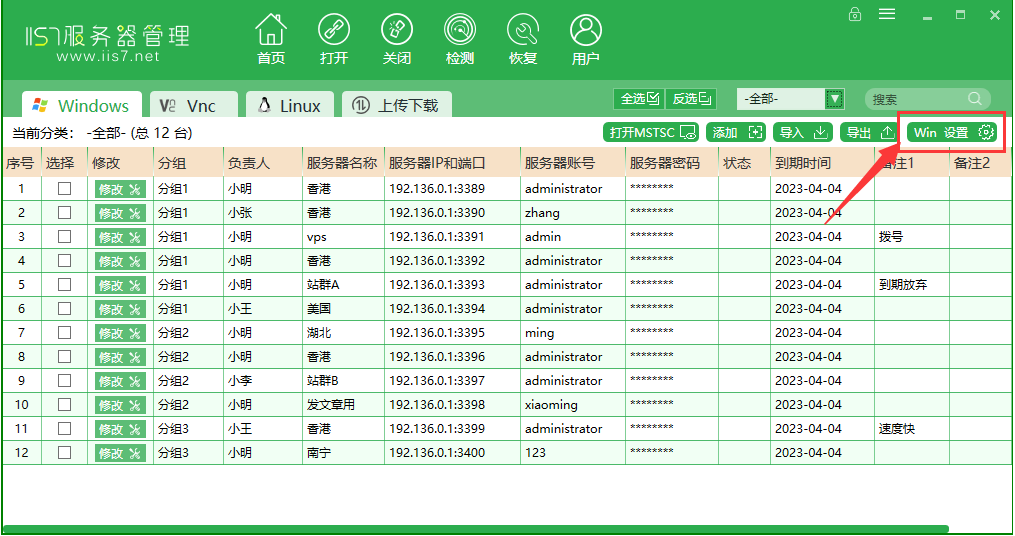Click 修改 for 站群B server
Image resolution: width=1015 pixels, height=536 pixels.
[x=120, y=381]
